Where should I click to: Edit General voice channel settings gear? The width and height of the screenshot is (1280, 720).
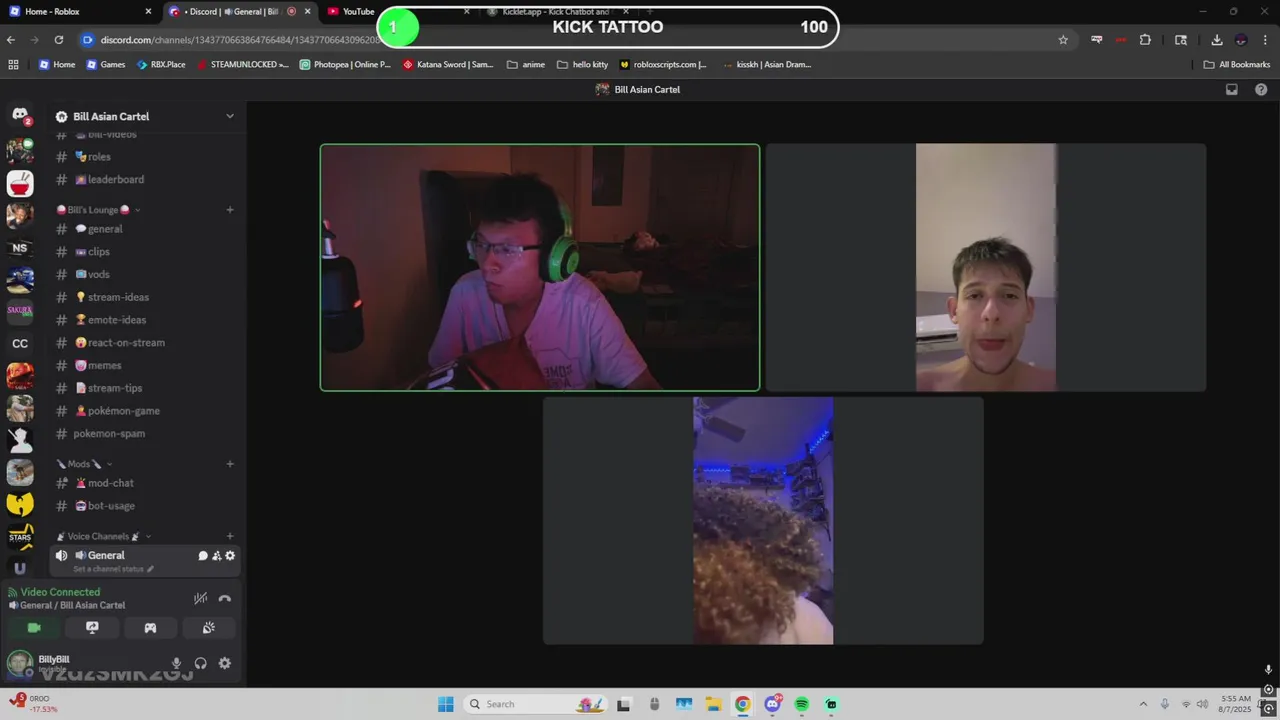(x=230, y=556)
